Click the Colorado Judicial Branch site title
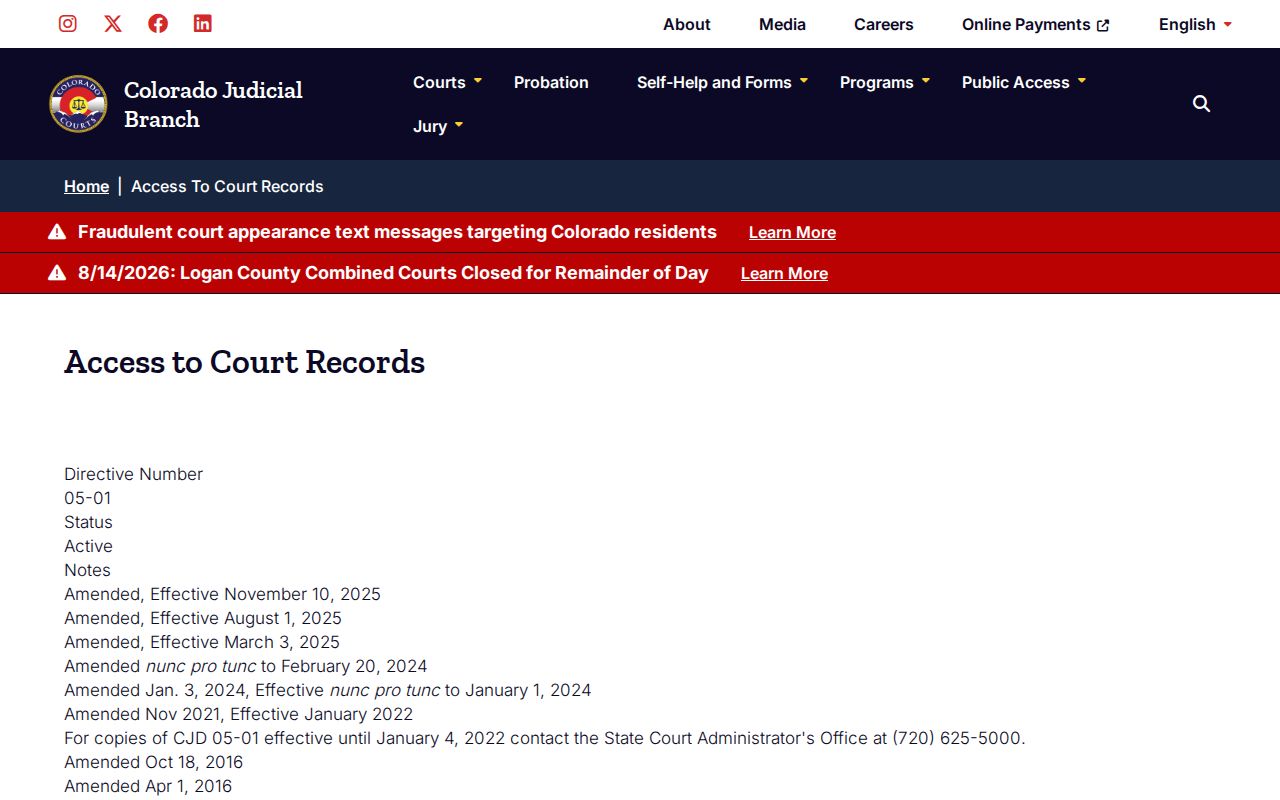 (213, 104)
